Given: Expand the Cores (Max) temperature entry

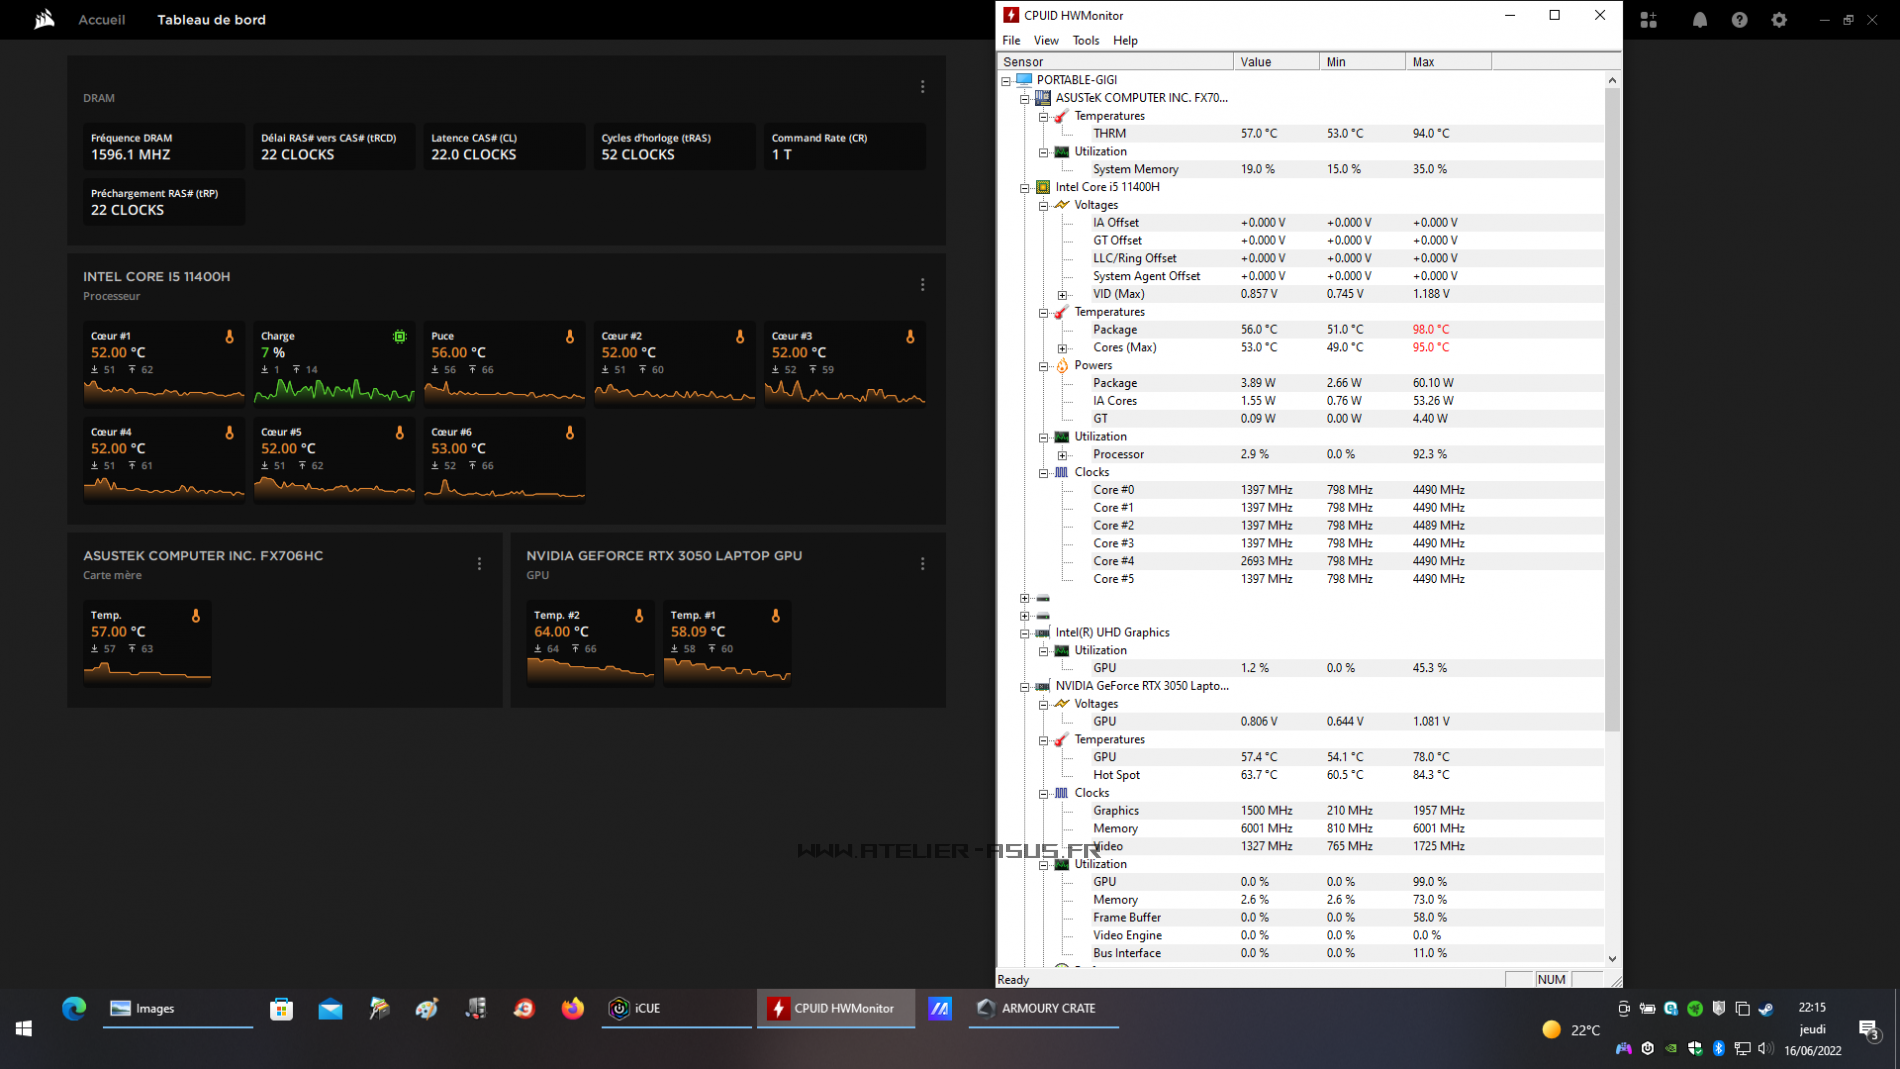Looking at the screenshot, I should click(1062, 349).
